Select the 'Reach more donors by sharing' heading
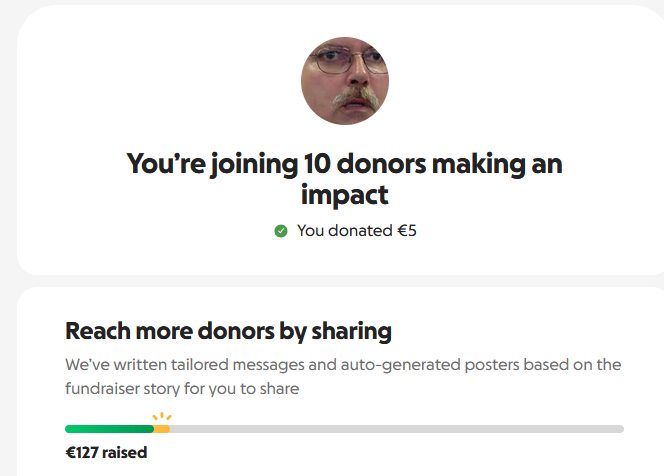 (228, 331)
